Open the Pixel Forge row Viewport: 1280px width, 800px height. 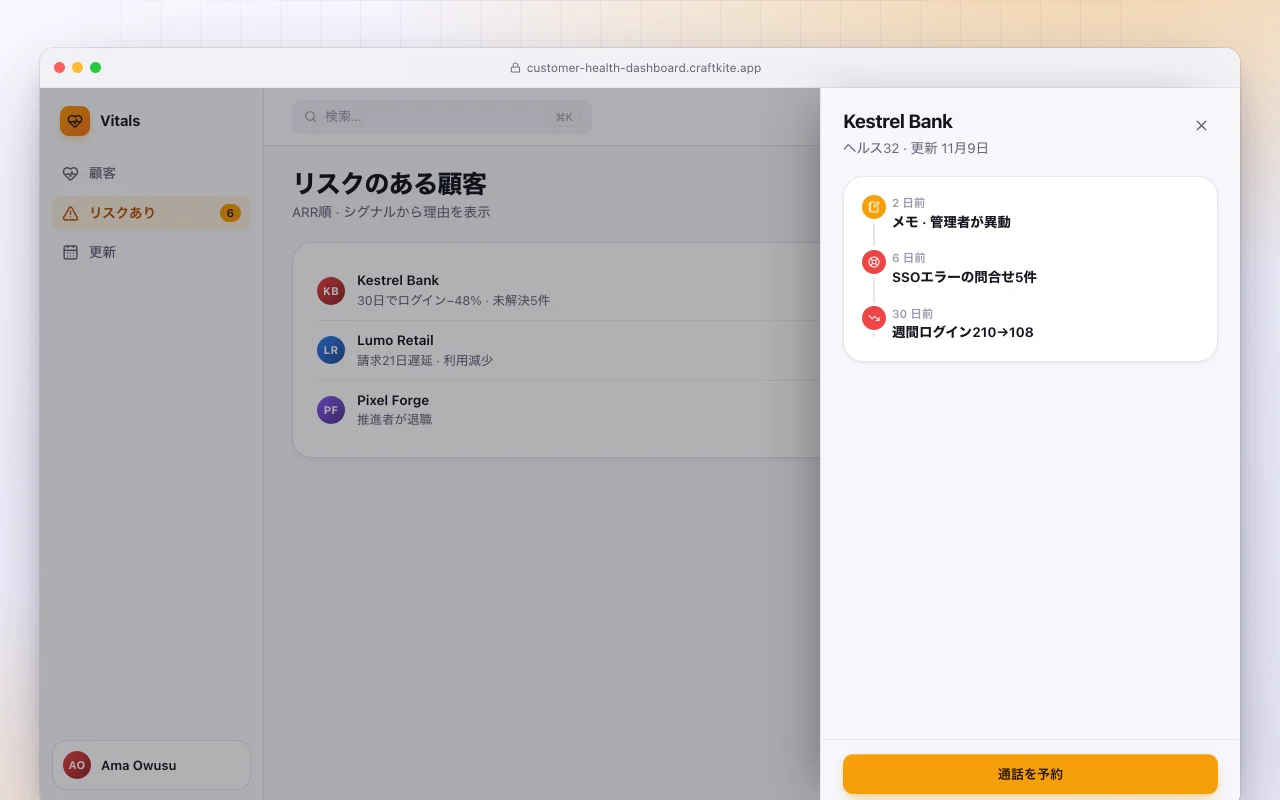pyautogui.click(x=568, y=410)
